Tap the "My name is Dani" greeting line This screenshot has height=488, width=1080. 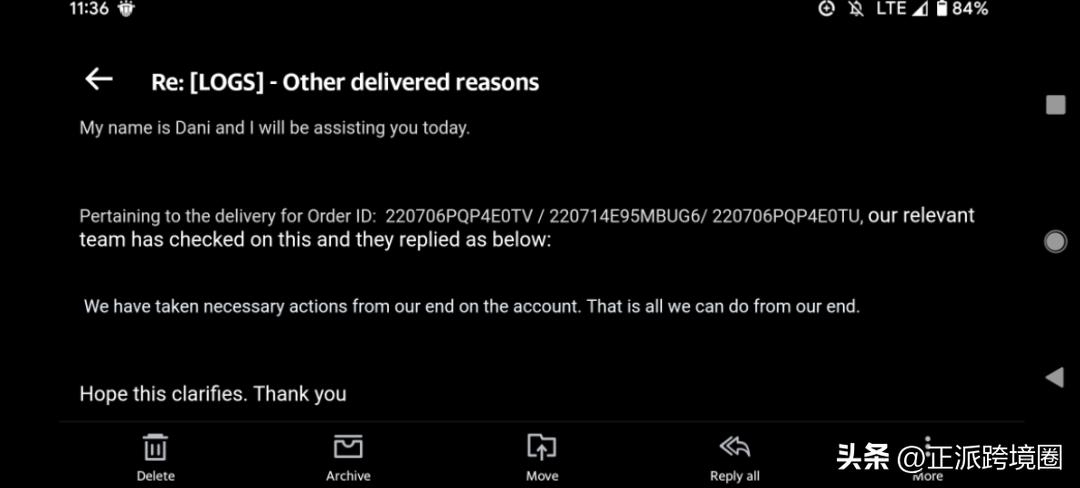pos(274,128)
